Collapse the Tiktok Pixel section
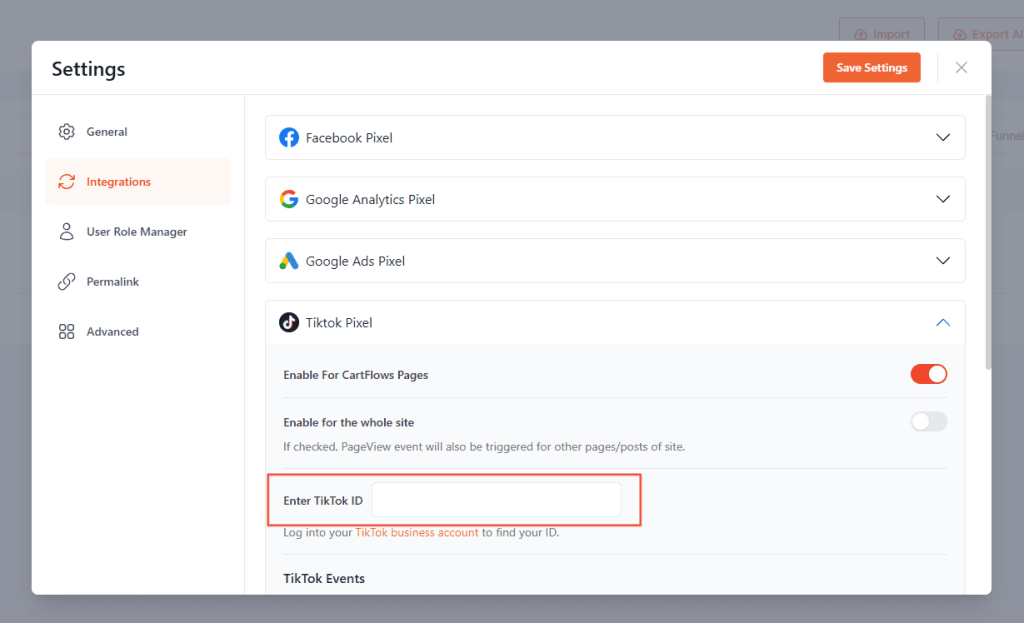The image size is (1024, 623). [942, 322]
